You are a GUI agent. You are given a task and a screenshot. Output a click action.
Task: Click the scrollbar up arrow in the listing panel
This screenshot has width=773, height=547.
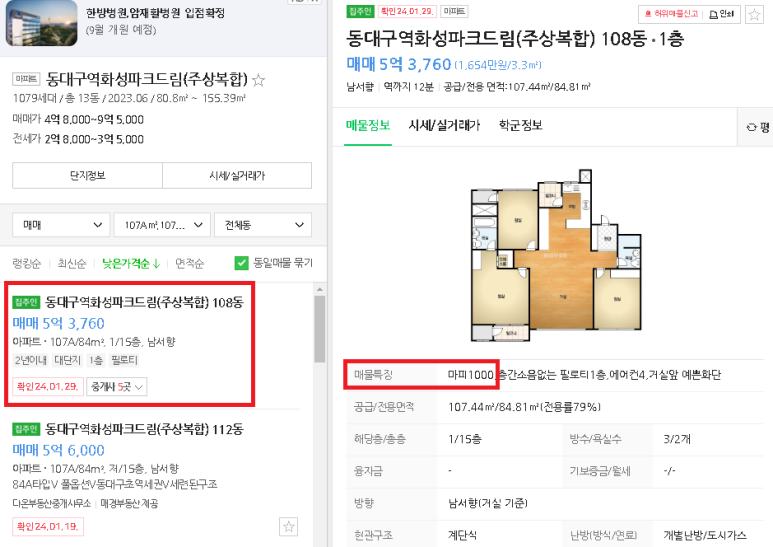click(x=319, y=289)
